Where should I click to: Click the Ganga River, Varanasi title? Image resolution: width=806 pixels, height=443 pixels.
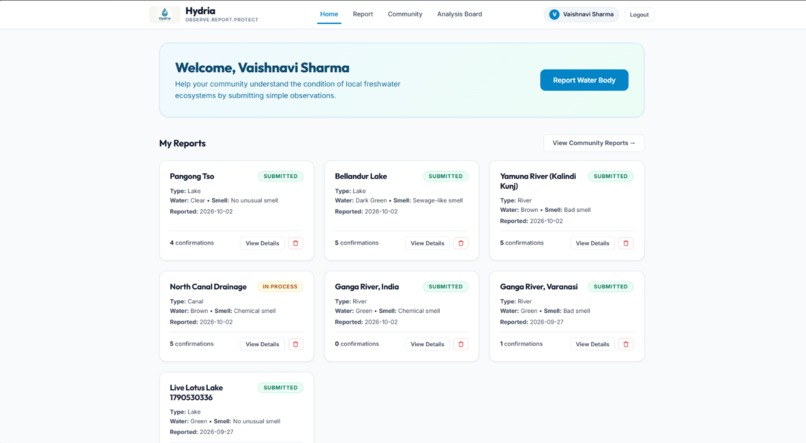tap(539, 287)
